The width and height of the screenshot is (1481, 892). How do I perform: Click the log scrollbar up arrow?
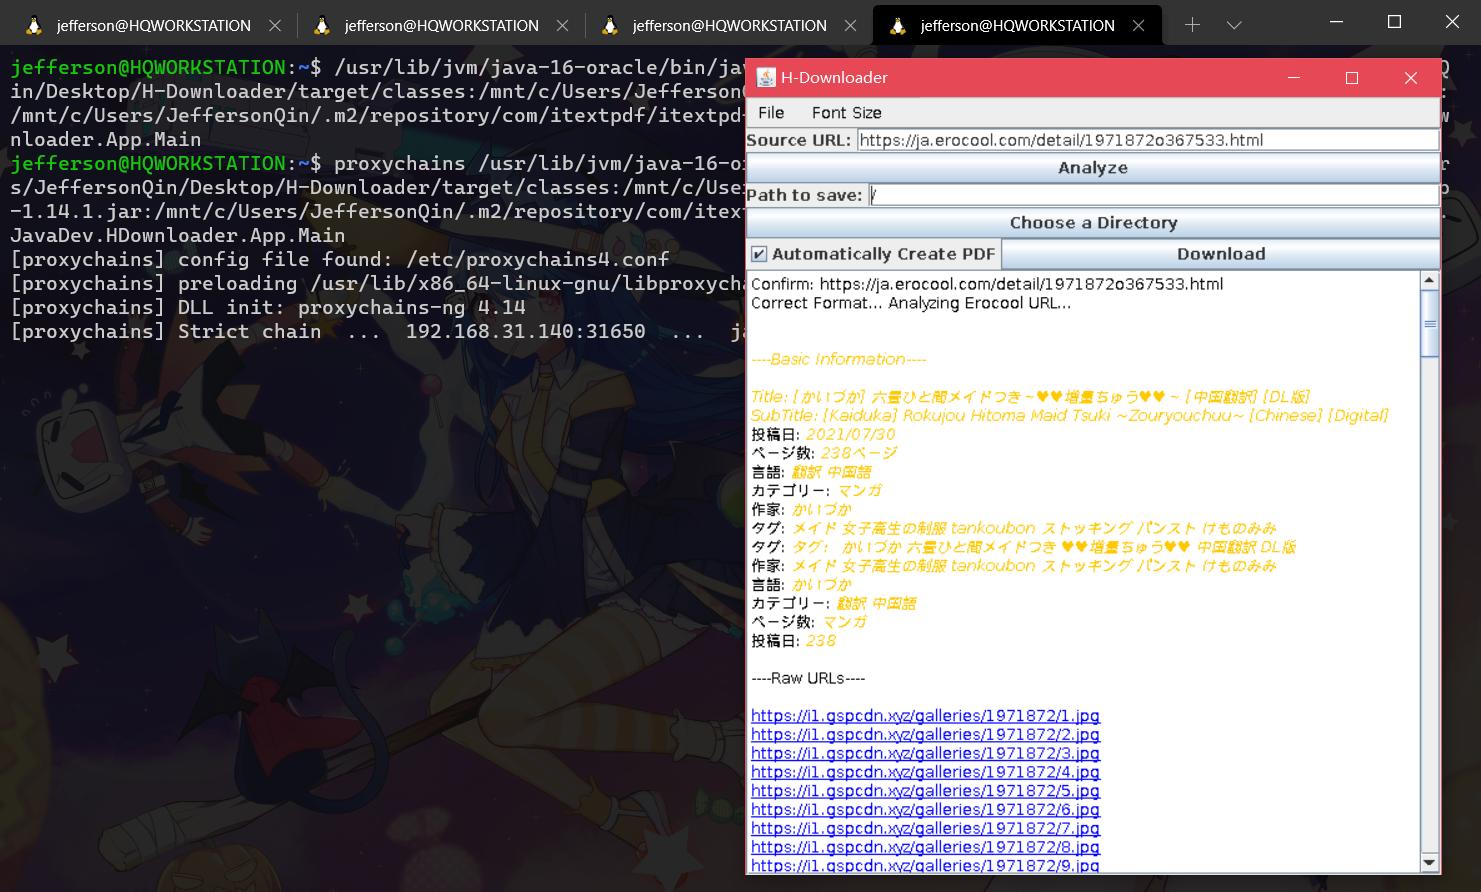pos(1429,280)
